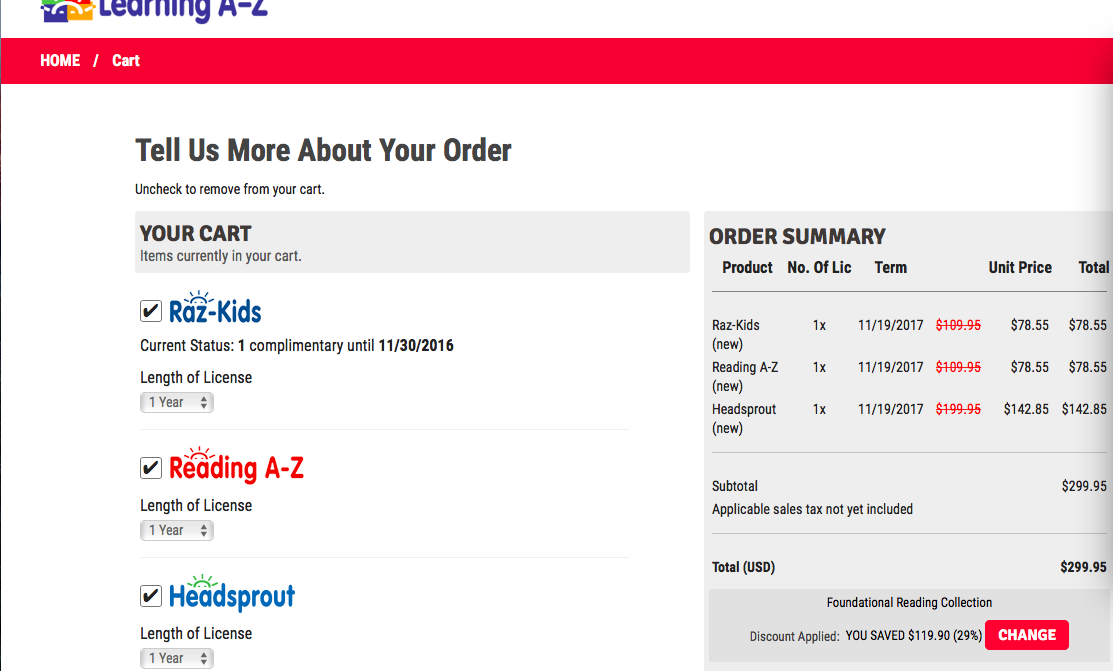Uncheck the Headsprout cart checkbox
The width and height of the screenshot is (1113, 671).
pos(150,596)
